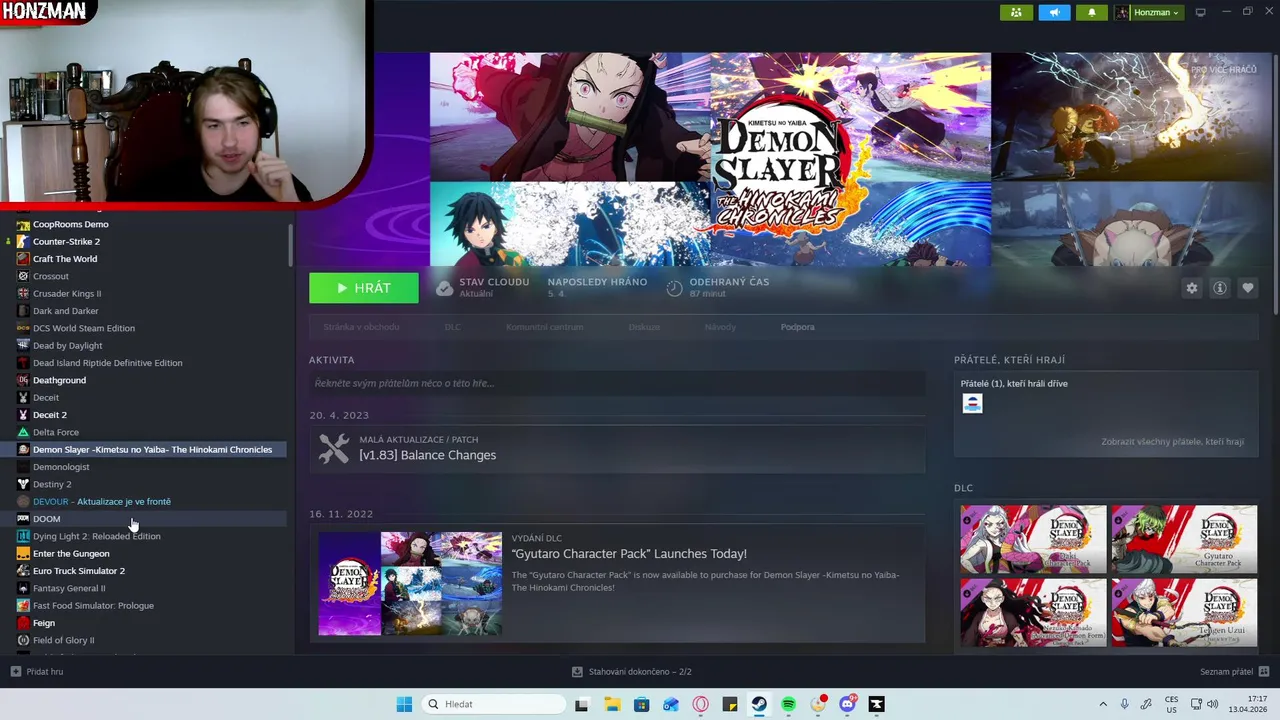Open game settings gear icon
The height and width of the screenshot is (720, 1280).
tap(1191, 288)
